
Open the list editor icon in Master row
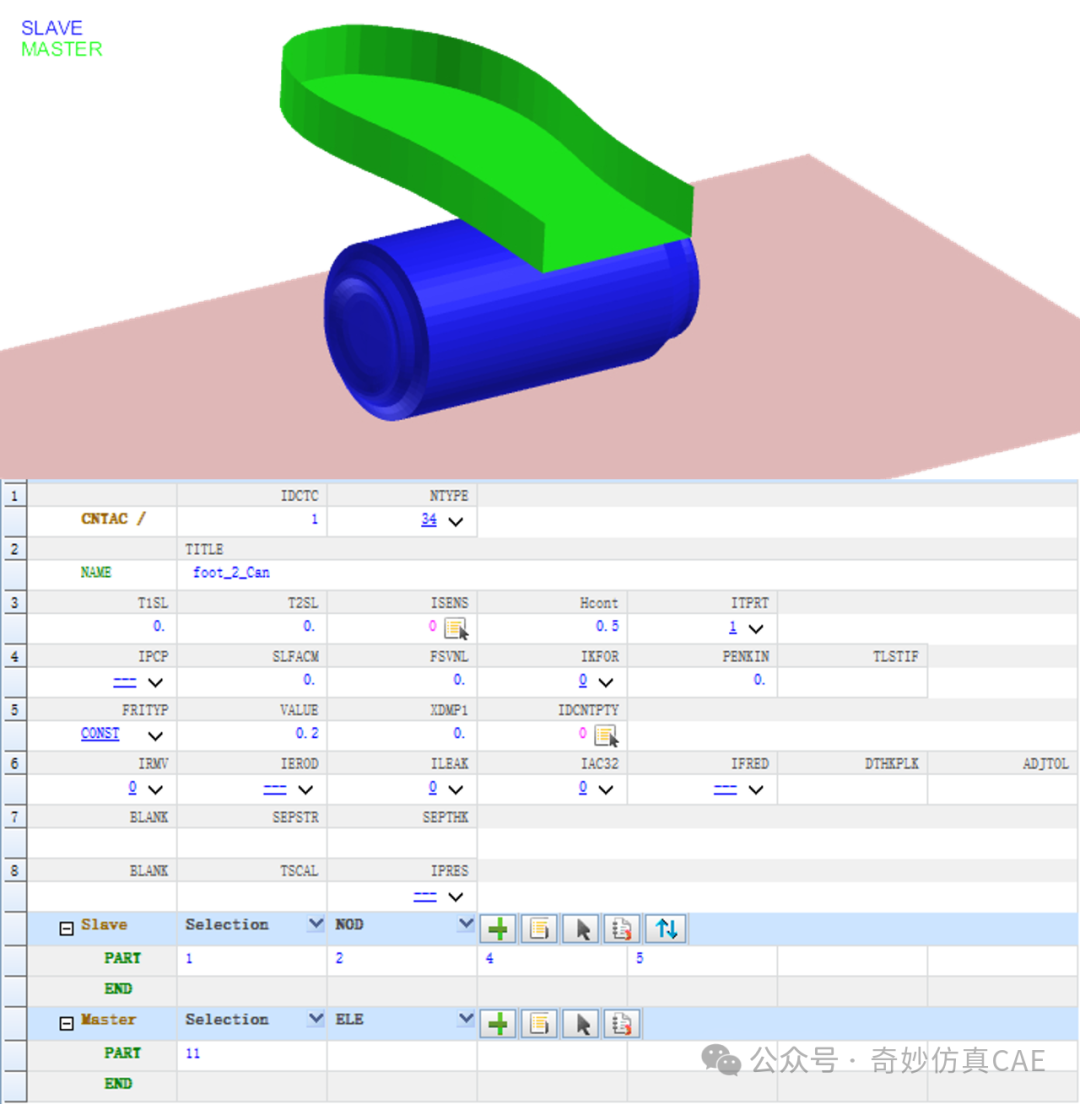click(539, 1024)
